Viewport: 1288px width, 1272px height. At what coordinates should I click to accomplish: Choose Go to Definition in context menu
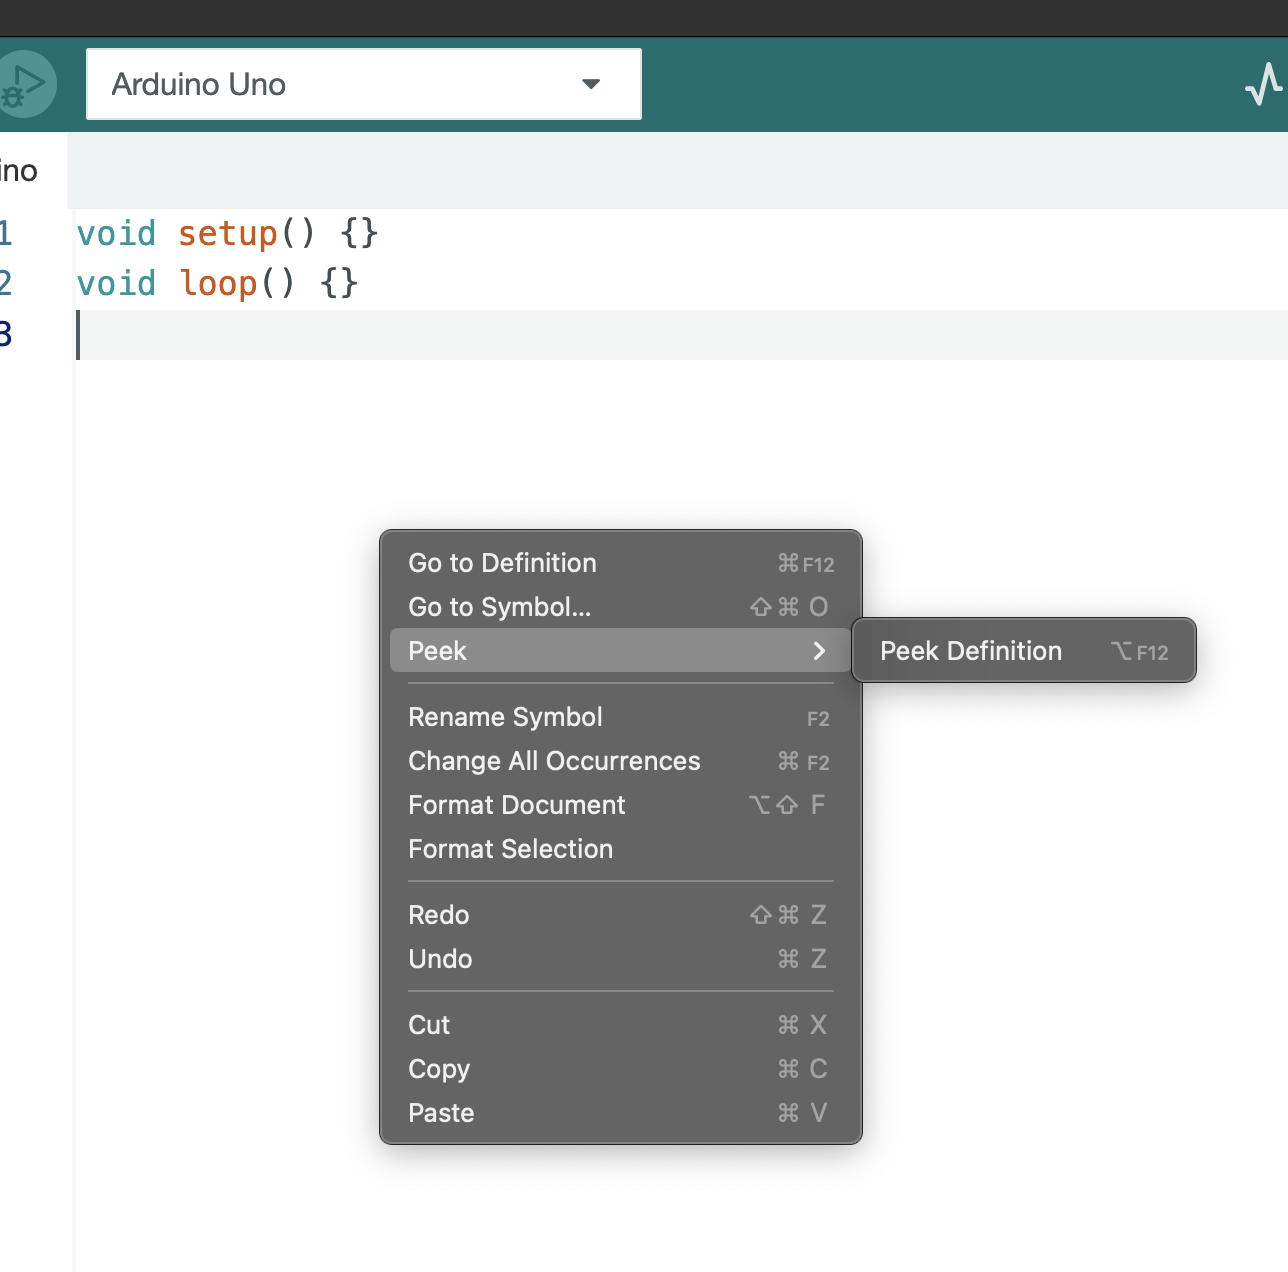621,563
